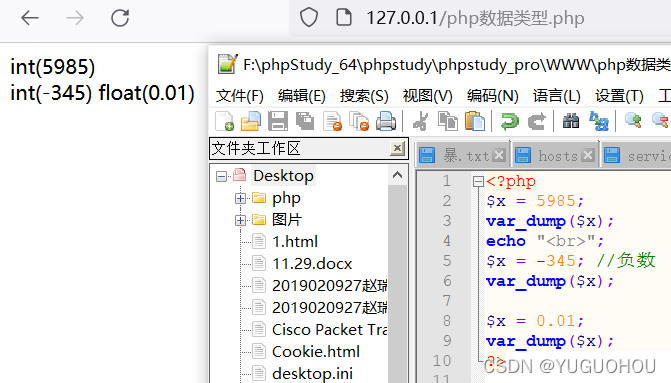The height and width of the screenshot is (383, 671).
Task: Click var_dump($x); on line 3
Action: 550,221
